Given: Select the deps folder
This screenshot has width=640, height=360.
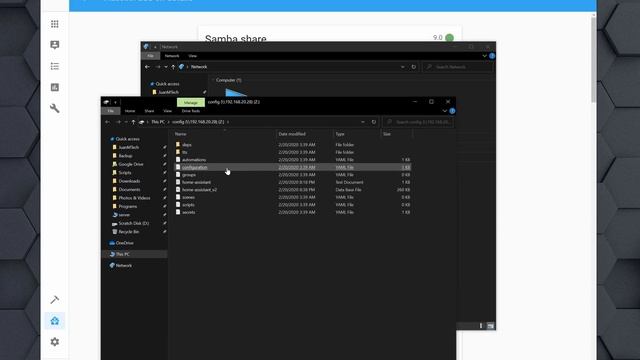Looking at the screenshot, I should pyautogui.click(x=187, y=145).
